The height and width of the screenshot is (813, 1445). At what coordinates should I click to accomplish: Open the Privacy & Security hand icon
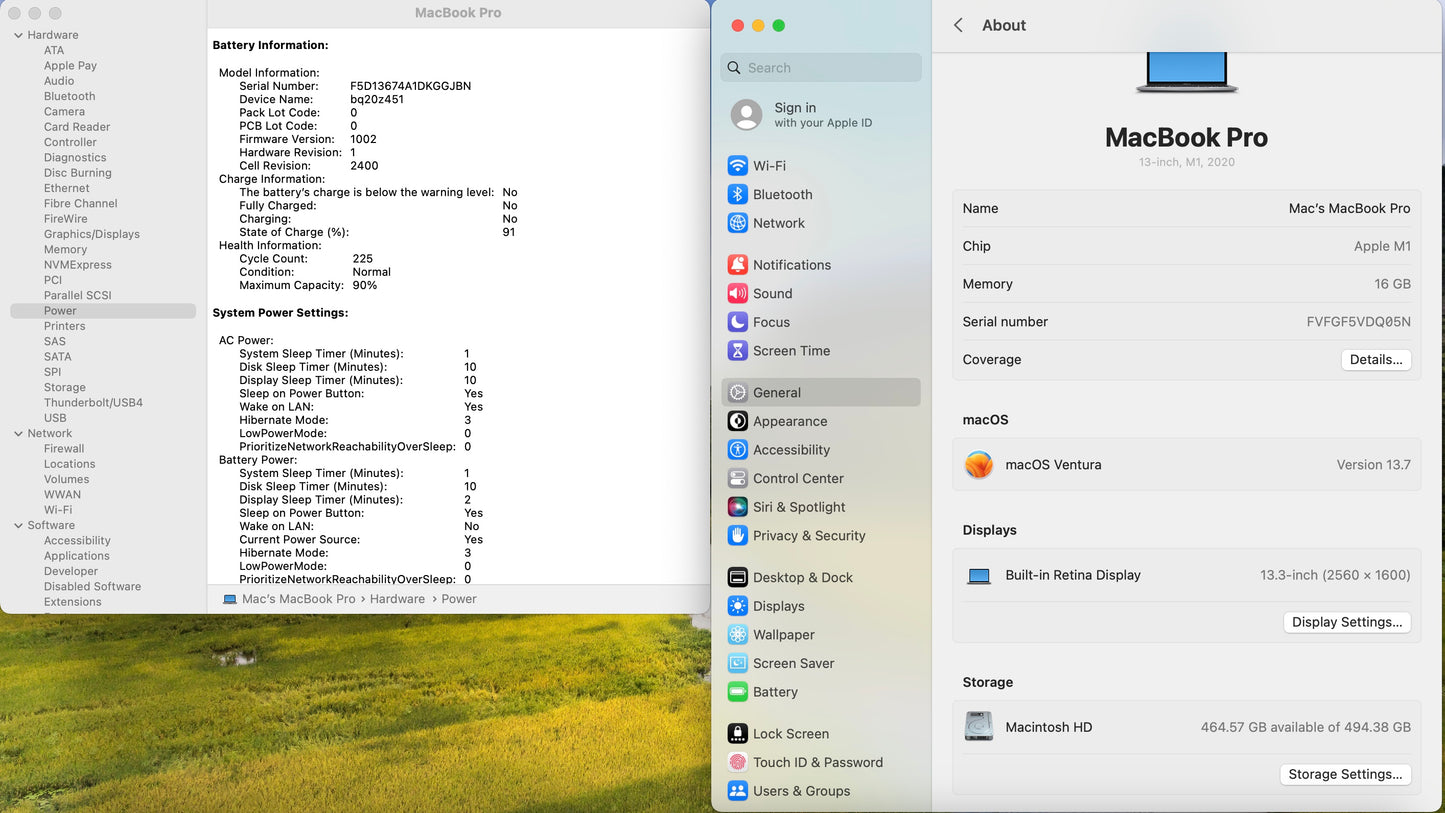point(737,536)
